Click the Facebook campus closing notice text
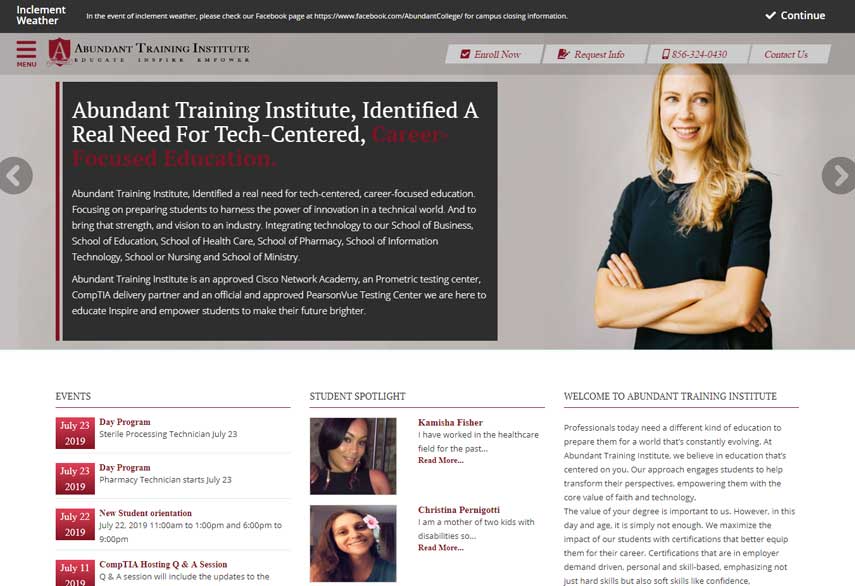855x586 pixels. (x=327, y=16)
